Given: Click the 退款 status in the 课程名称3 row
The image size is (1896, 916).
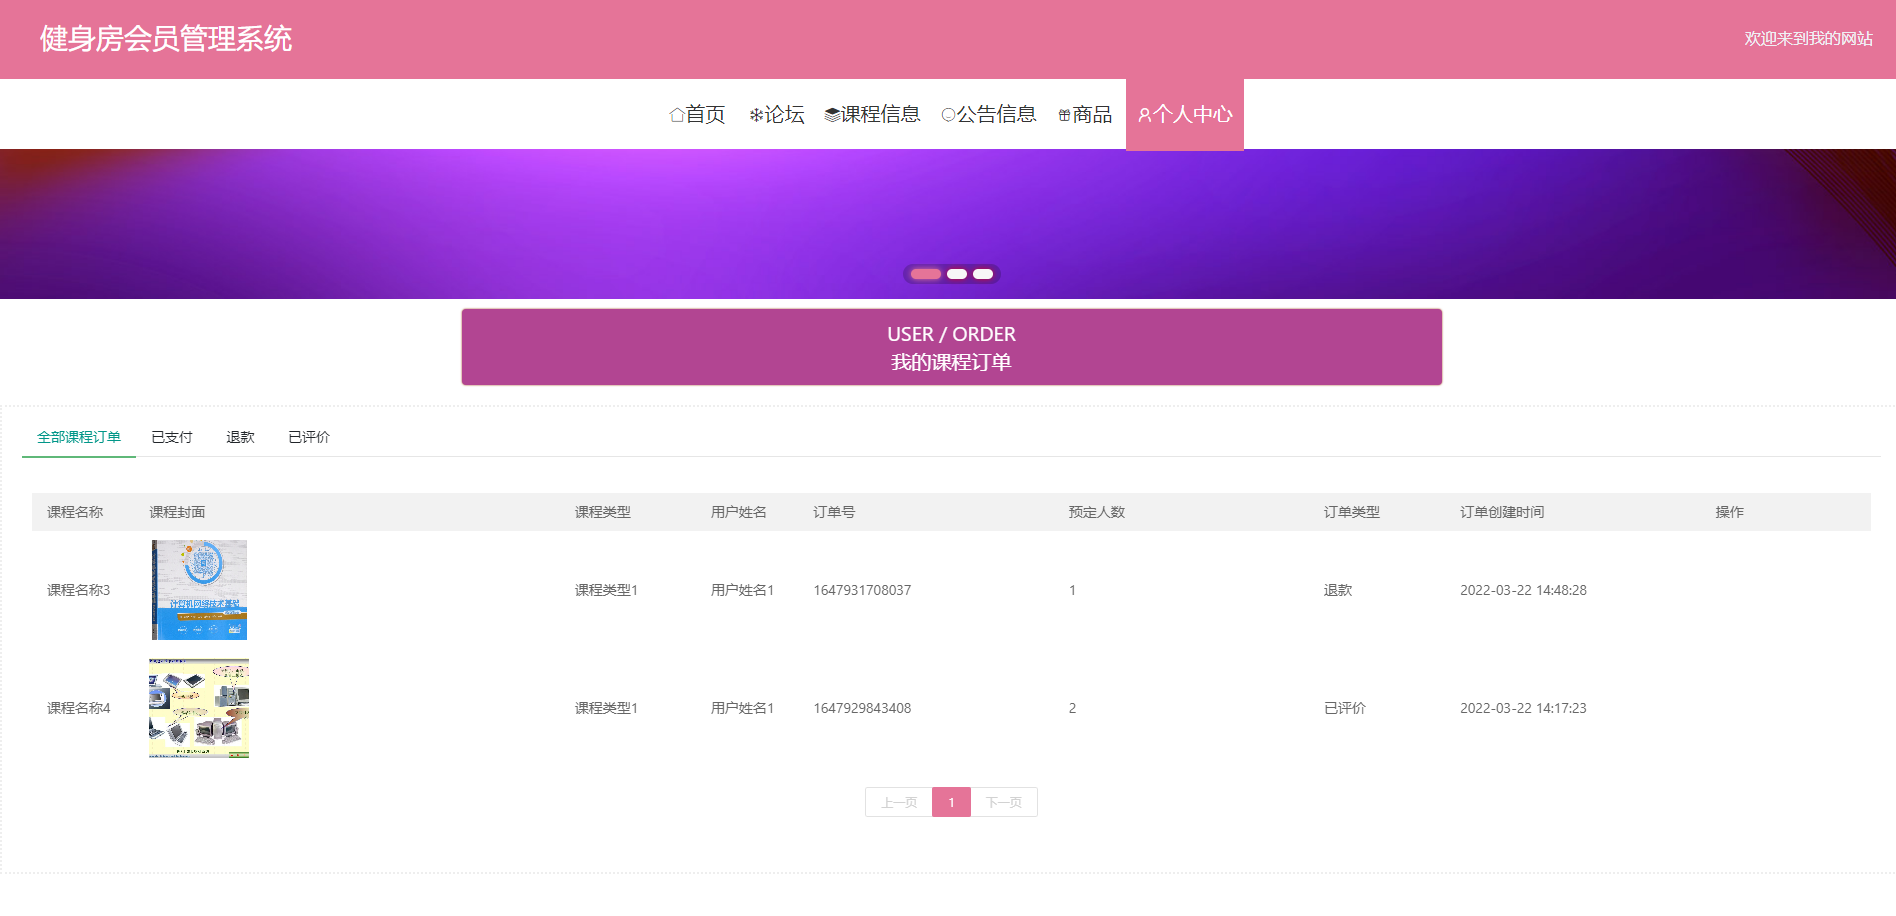Looking at the screenshot, I should [x=1338, y=590].
